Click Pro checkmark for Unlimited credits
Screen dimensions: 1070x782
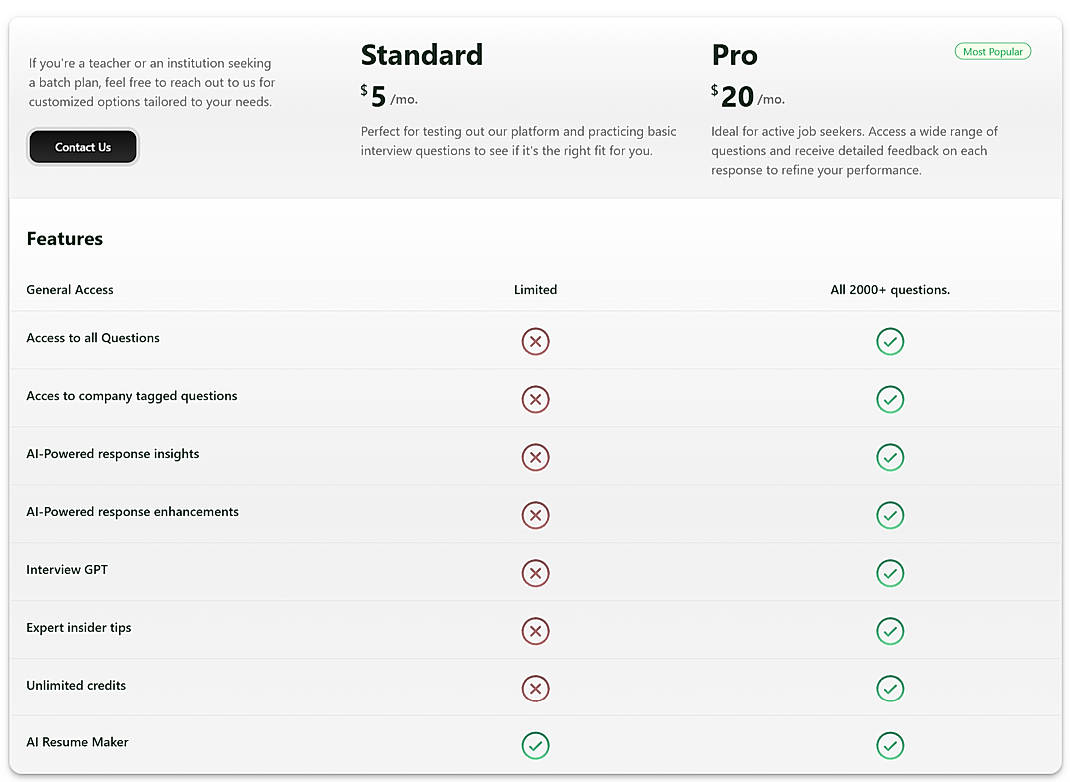[889, 689]
